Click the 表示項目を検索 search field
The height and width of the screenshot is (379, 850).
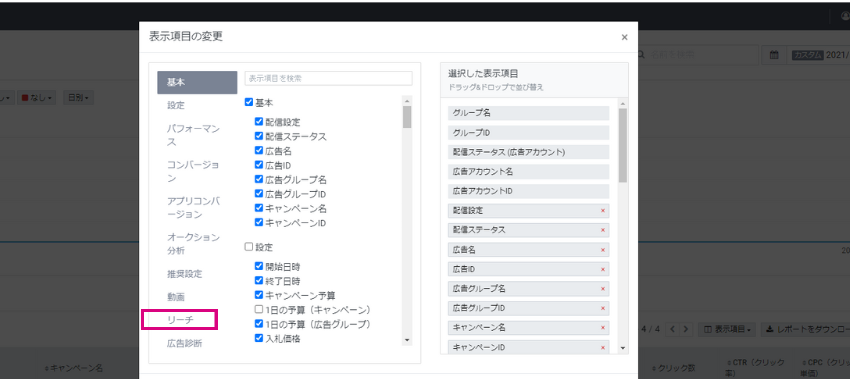pos(329,78)
